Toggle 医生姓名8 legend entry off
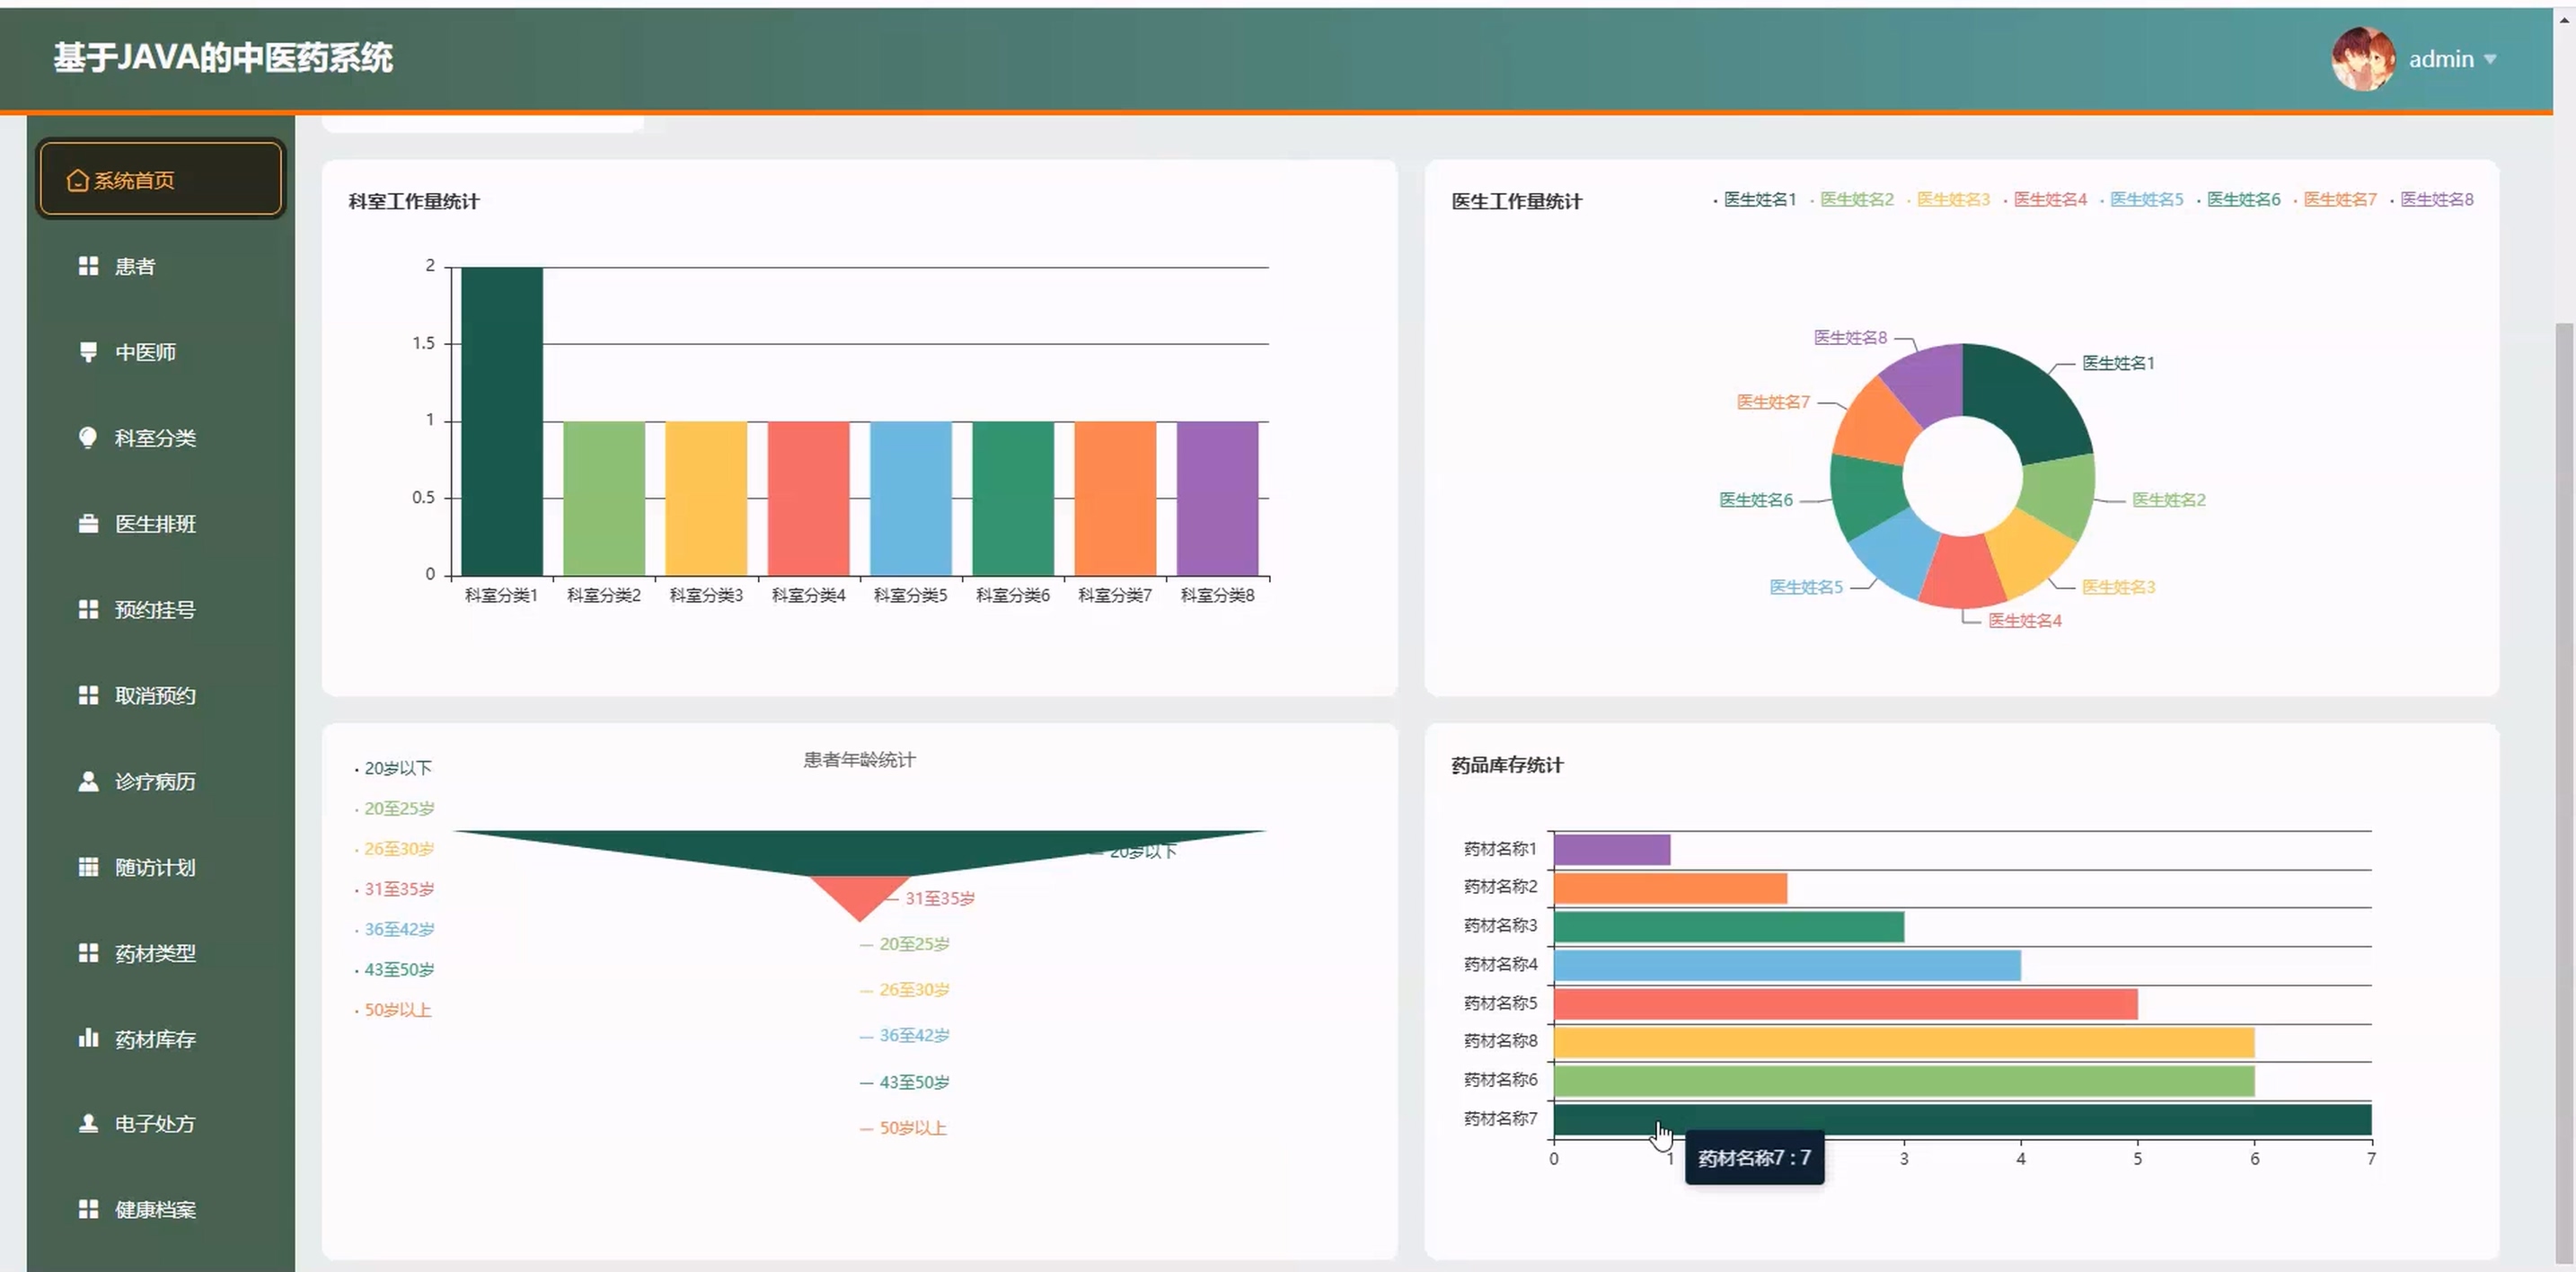Viewport: 2576px width, 1272px height. [x=2435, y=200]
